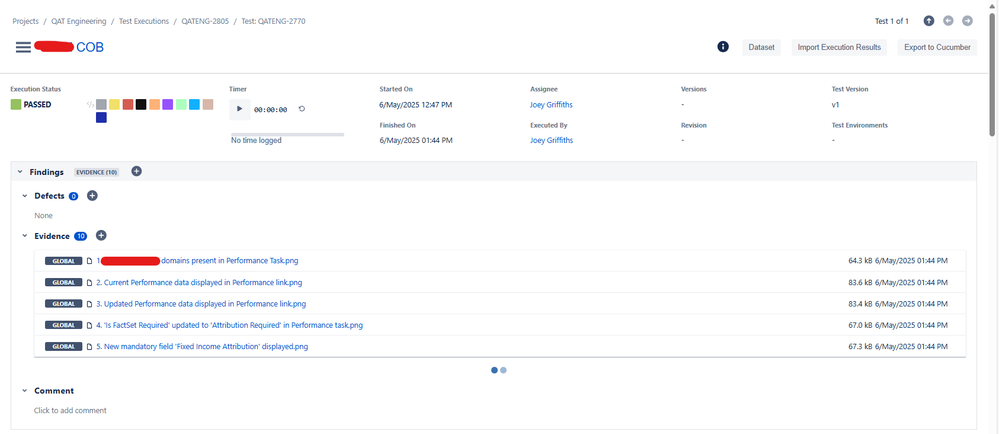Select the red status swatch
This screenshot has height=434, width=999.
point(127,104)
